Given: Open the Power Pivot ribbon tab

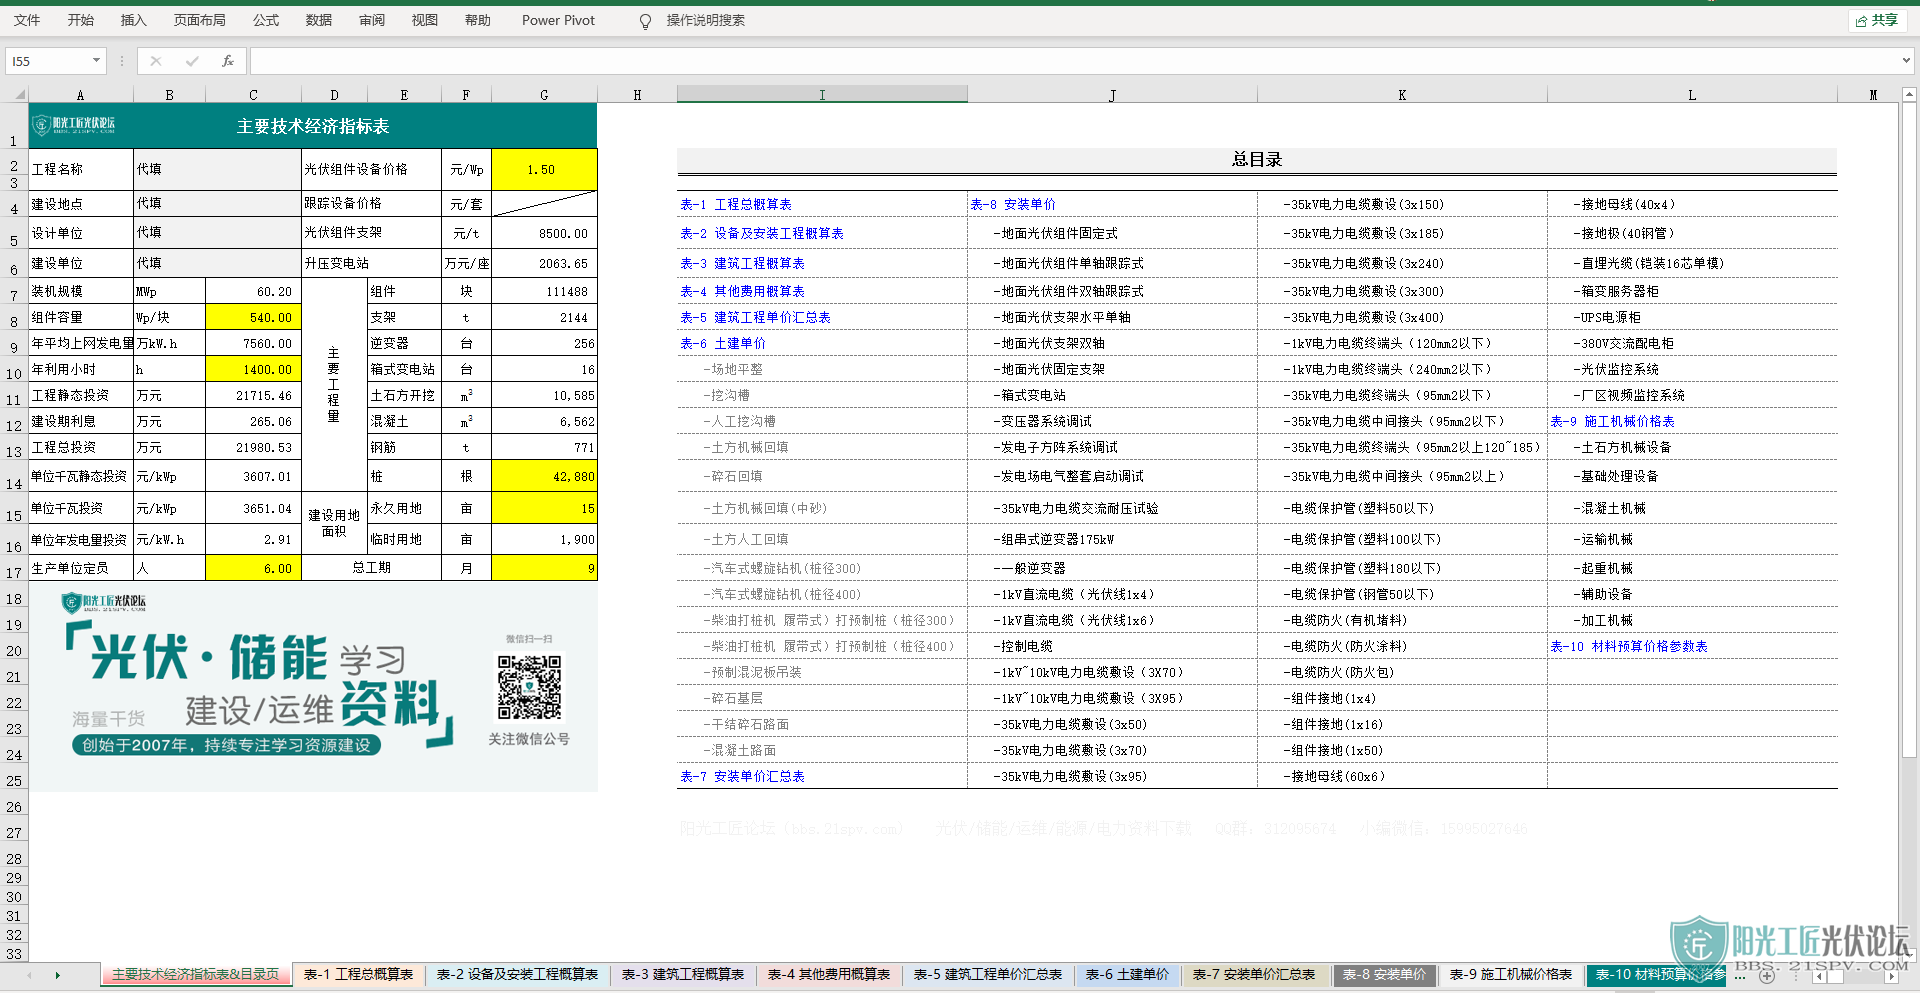Looking at the screenshot, I should tap(558, 20).
